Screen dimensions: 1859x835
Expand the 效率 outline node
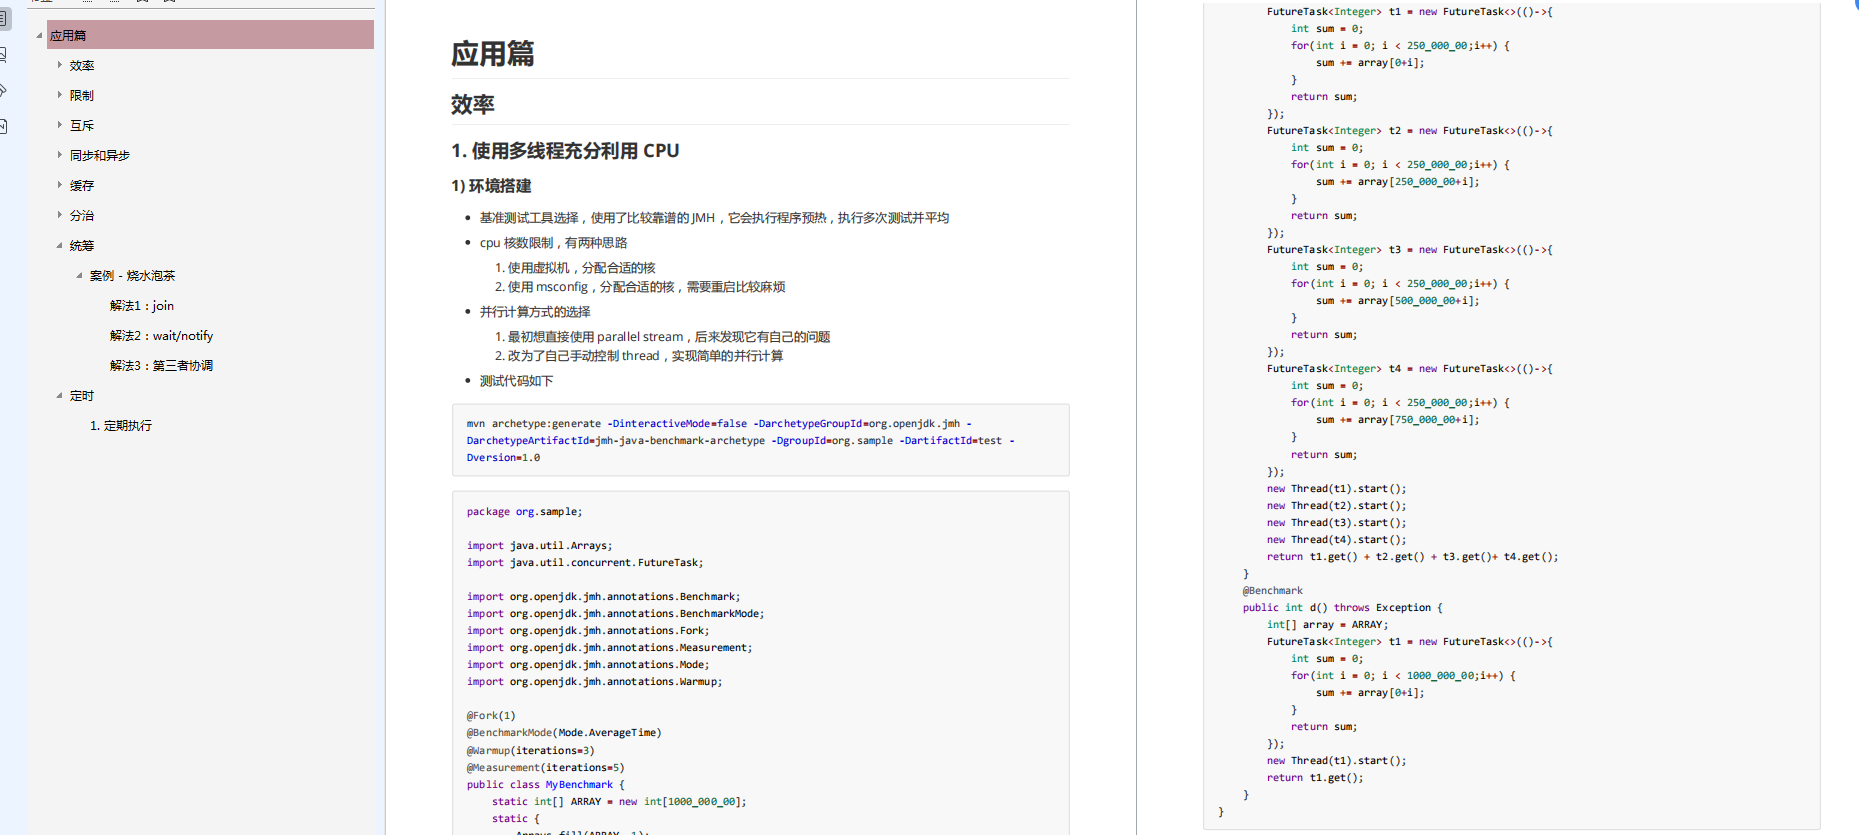pyautogui.click(x=60, y=65)
